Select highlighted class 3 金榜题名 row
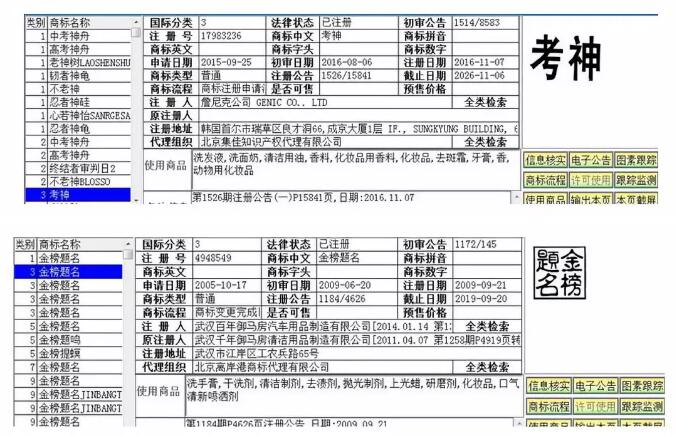The image size is (676, 435). point(69,272)
